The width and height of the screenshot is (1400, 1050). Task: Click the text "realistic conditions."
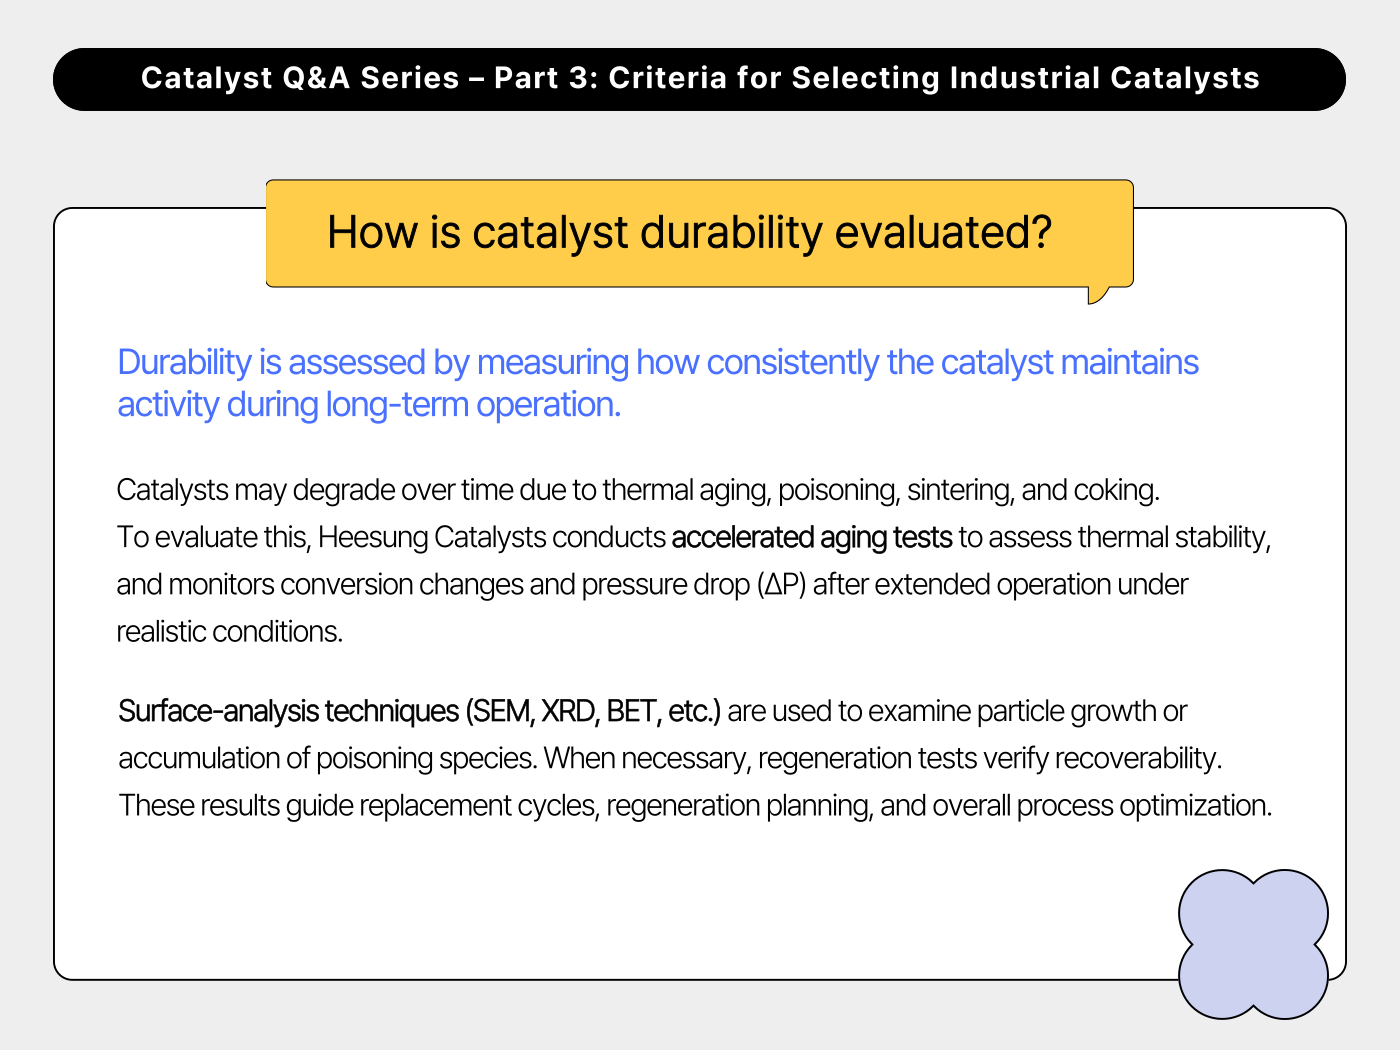coord(229,632)
